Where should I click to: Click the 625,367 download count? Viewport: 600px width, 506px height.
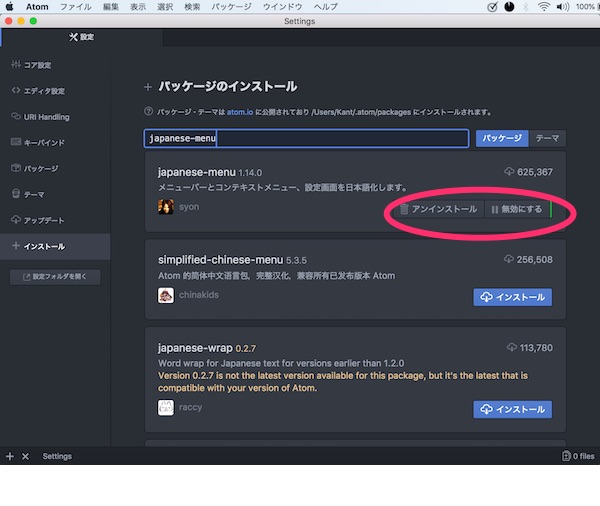535,172
